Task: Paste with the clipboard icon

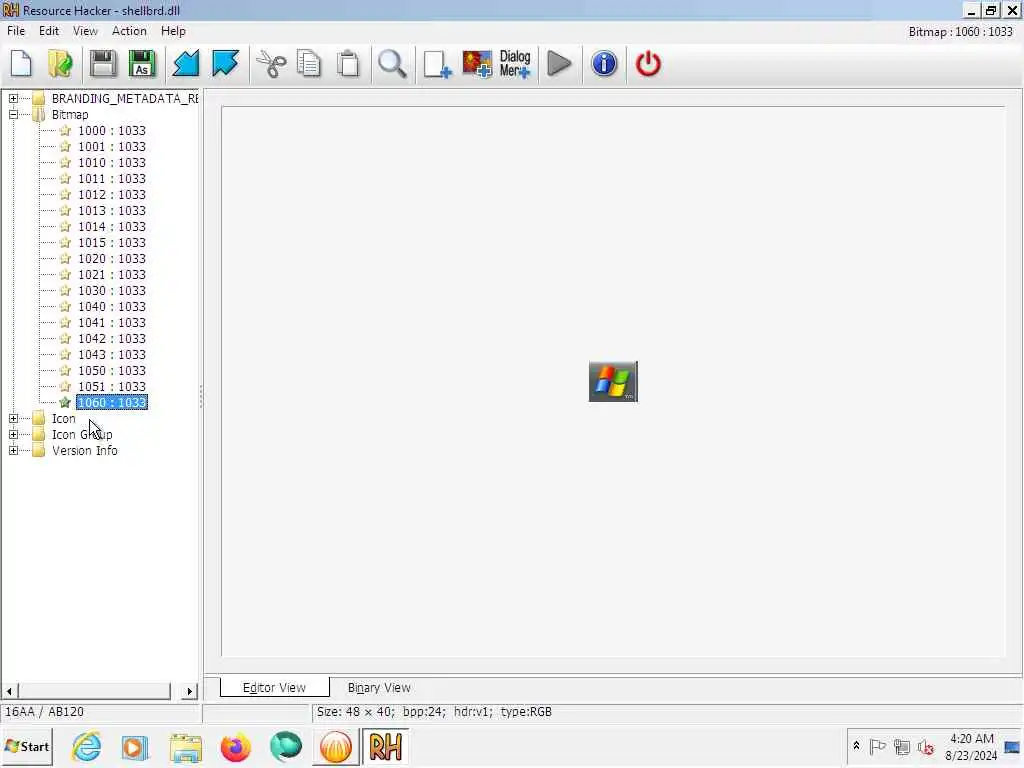Action: pos(348,64)
